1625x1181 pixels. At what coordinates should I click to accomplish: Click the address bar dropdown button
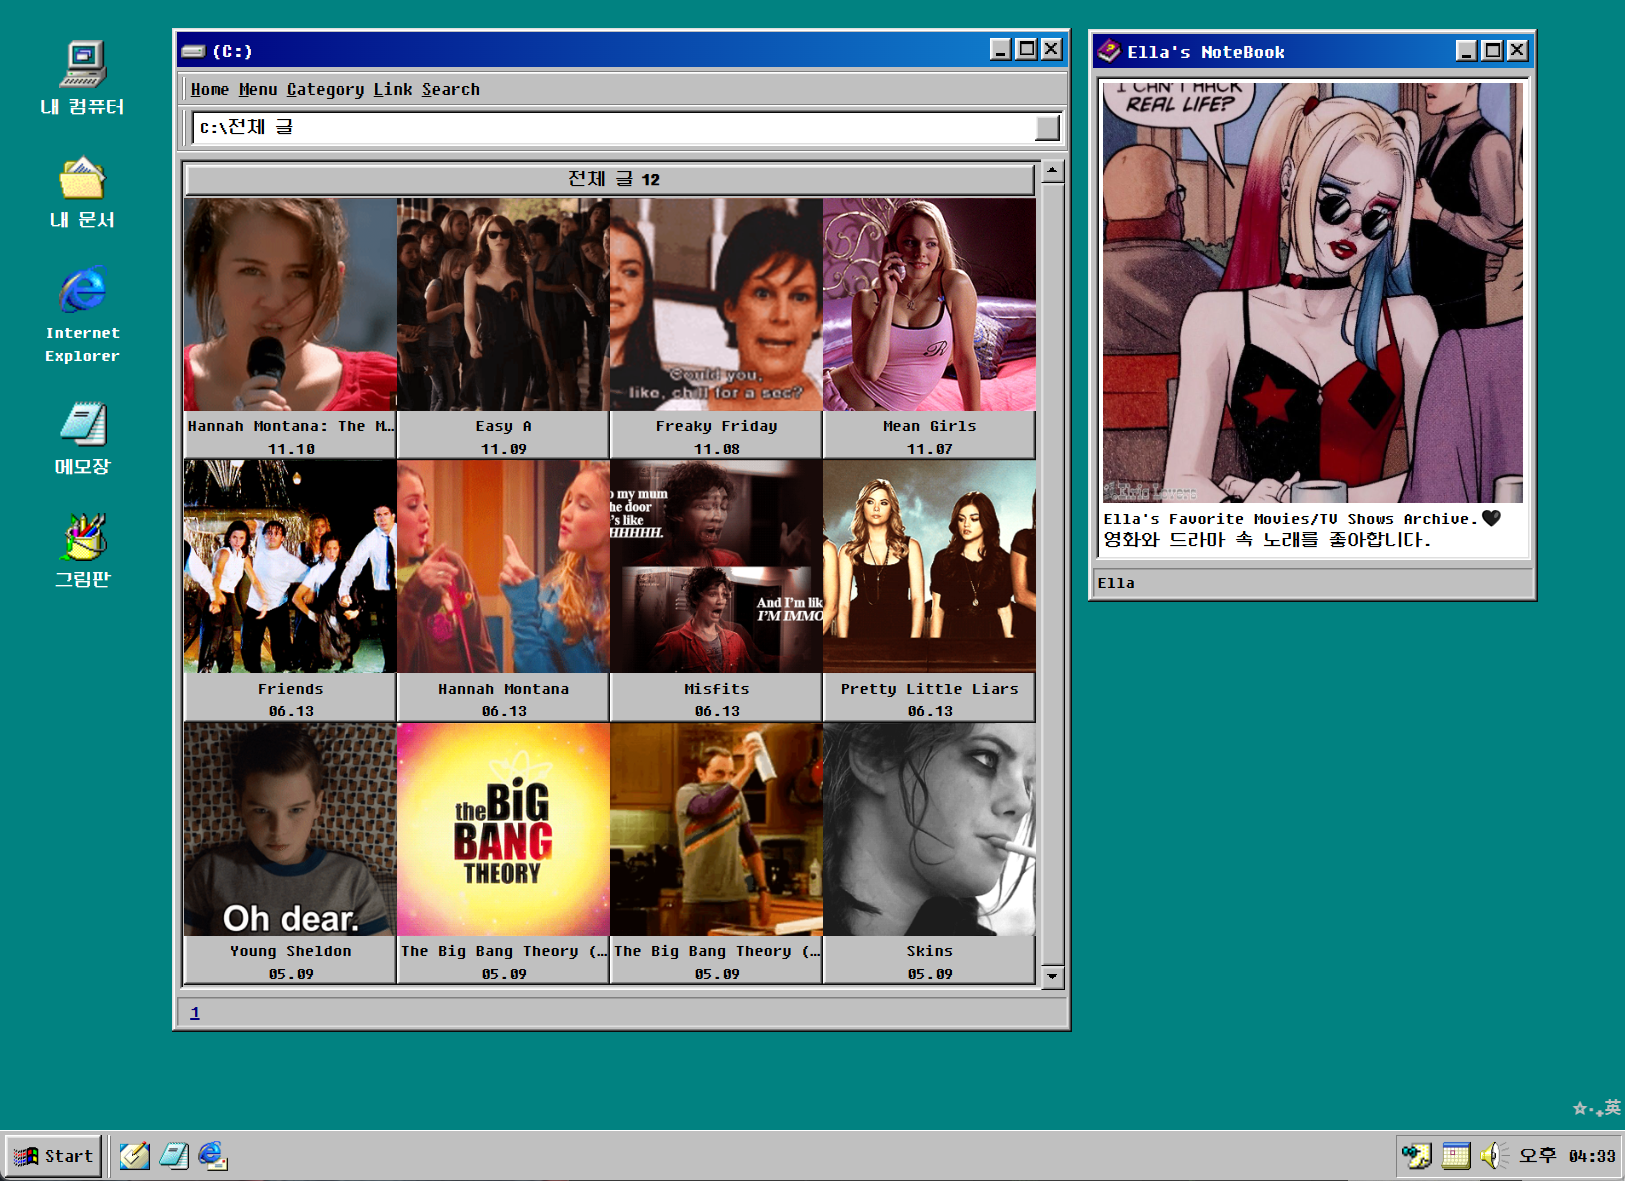[x=1048, y=127]
